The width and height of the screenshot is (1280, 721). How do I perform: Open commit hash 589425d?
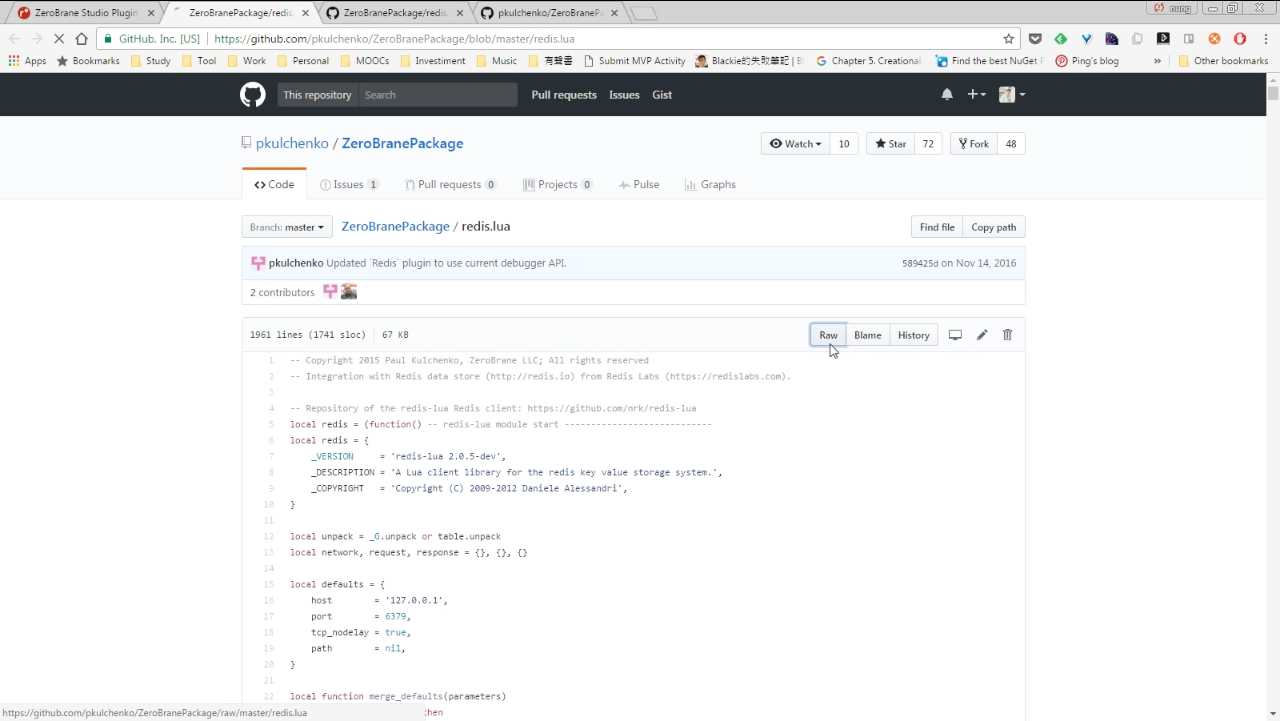click(x=920, y=263)
